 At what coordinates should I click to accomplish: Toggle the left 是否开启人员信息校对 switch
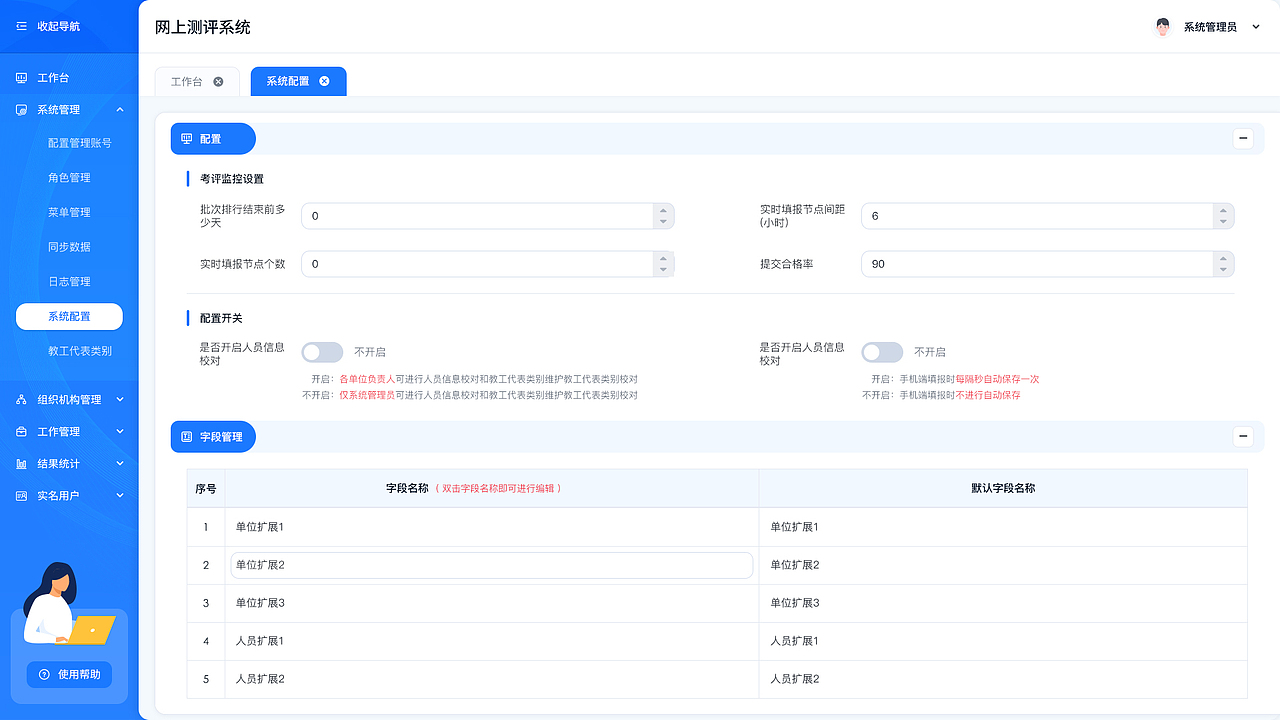click(x=322, y=352)
